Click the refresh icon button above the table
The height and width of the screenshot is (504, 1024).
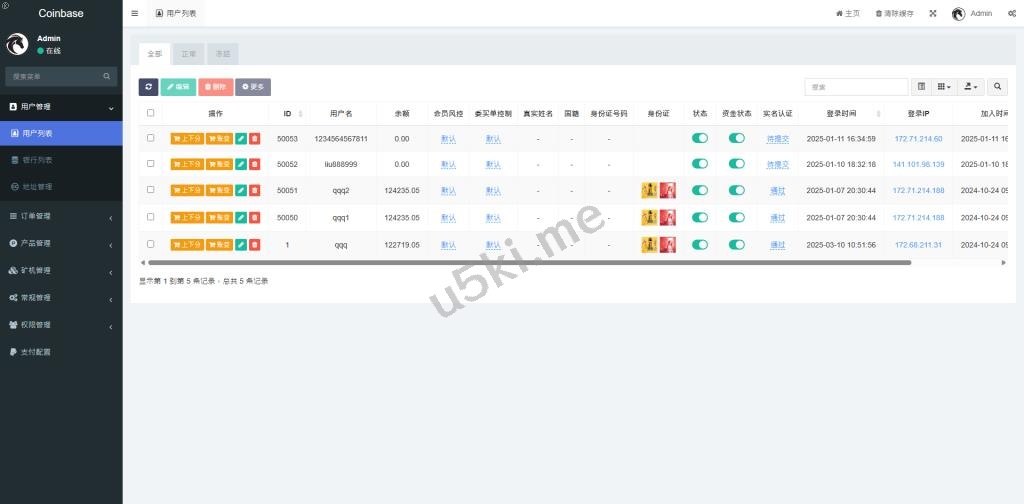pos(148,87)
